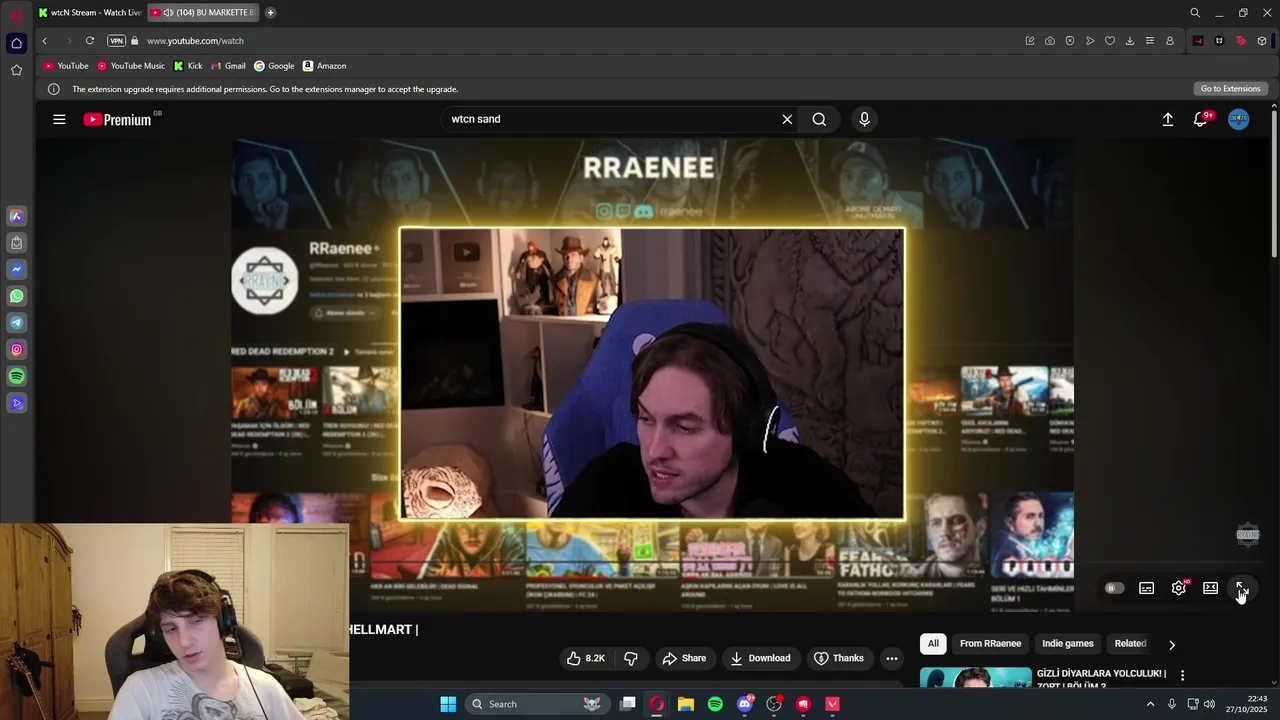Open YouTube Music bookmark

pyautogui.click(x=131, y=66)
